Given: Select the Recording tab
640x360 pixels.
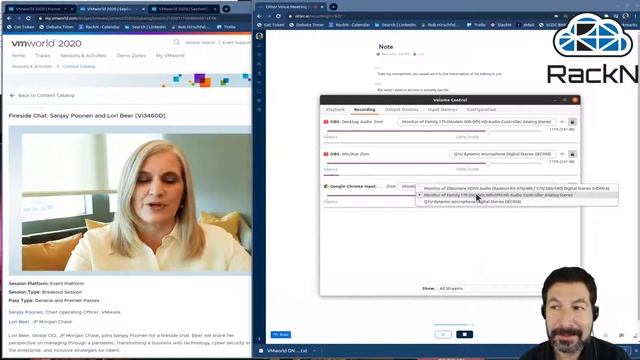Looking at the screenshot, I should point(364,109).
